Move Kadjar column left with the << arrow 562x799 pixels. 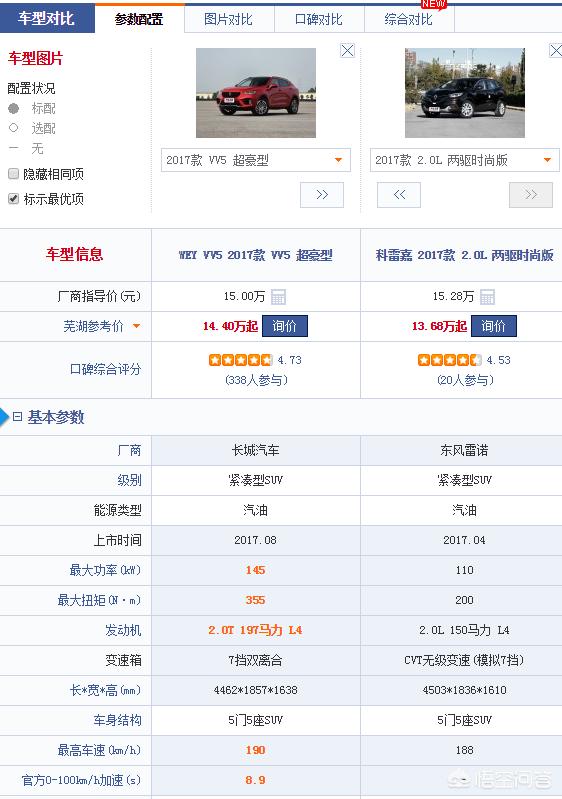[x=399, y=195]
